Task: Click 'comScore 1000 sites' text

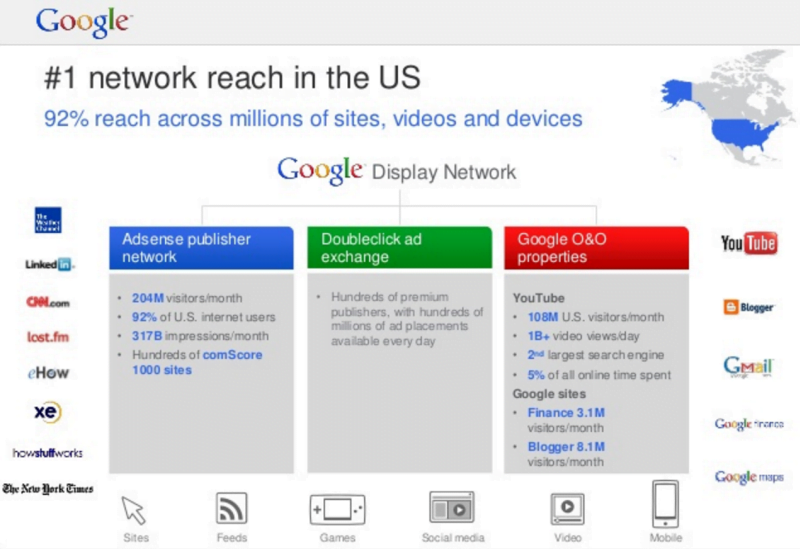Action: [x=197, y=362]
